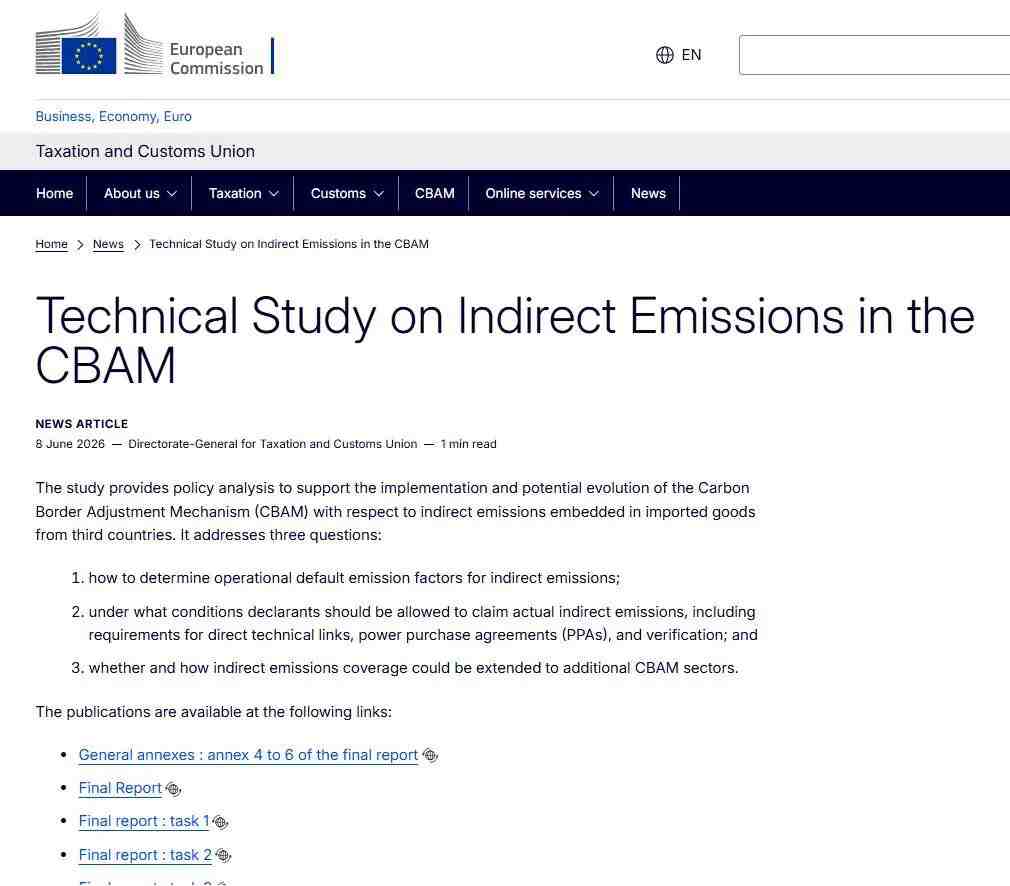Screen dimensions: 1010x886
Task: Click external link icon after task 2
Action: 223,855
